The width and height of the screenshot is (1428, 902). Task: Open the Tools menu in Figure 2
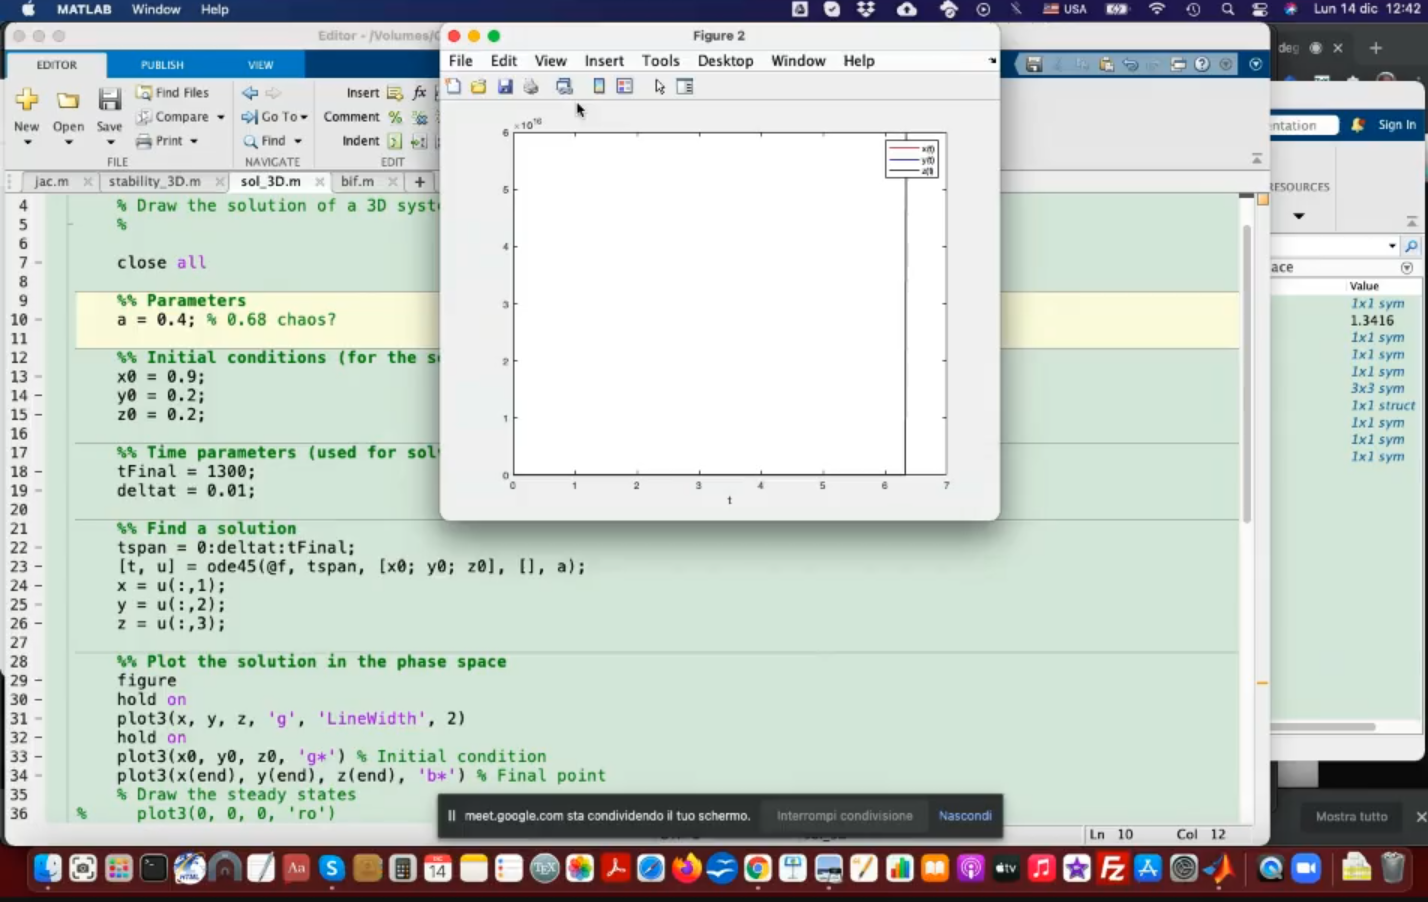[x=660, y=61]
